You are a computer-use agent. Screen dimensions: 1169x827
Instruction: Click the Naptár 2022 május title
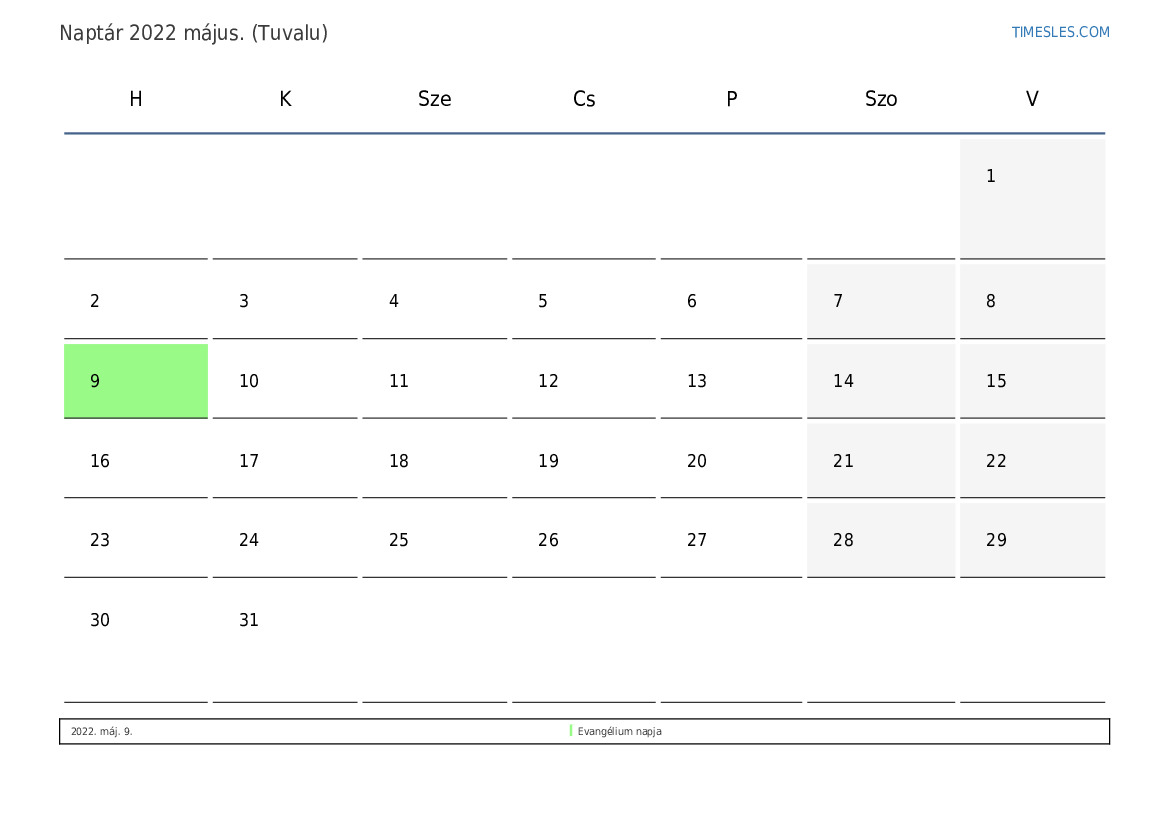click(193, 33)
